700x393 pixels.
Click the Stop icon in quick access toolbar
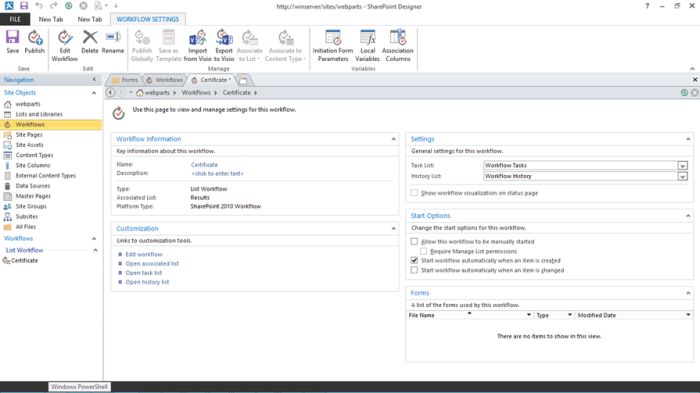pos(83,6)
